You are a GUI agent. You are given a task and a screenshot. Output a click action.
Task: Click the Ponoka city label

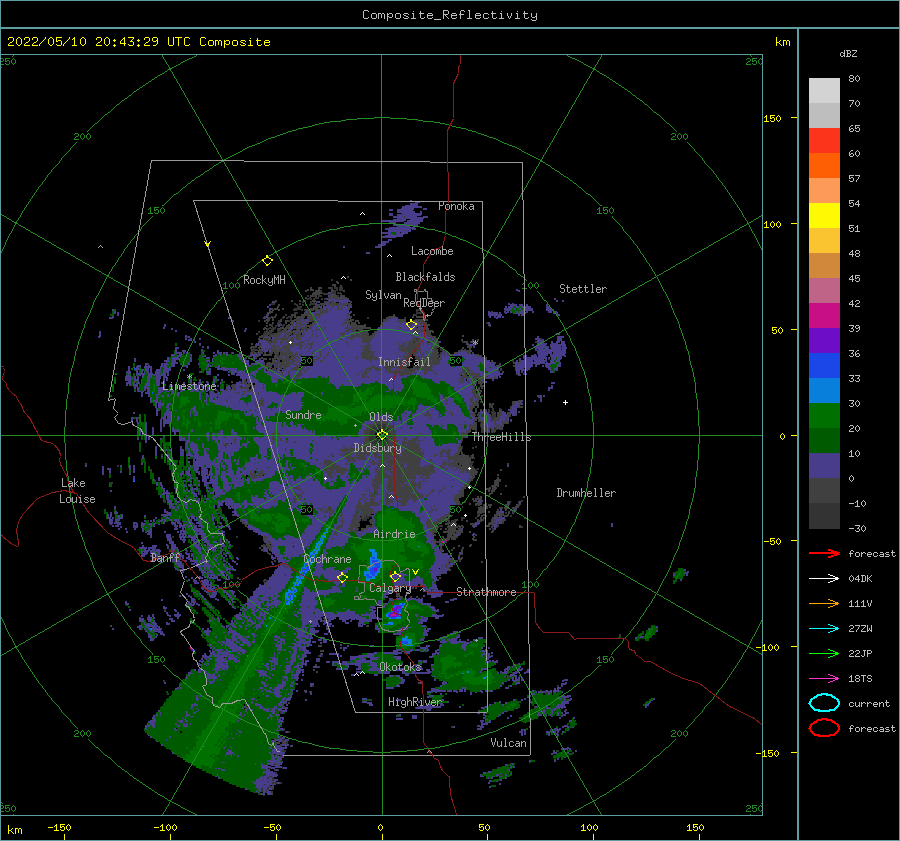[x=456, y=206]
